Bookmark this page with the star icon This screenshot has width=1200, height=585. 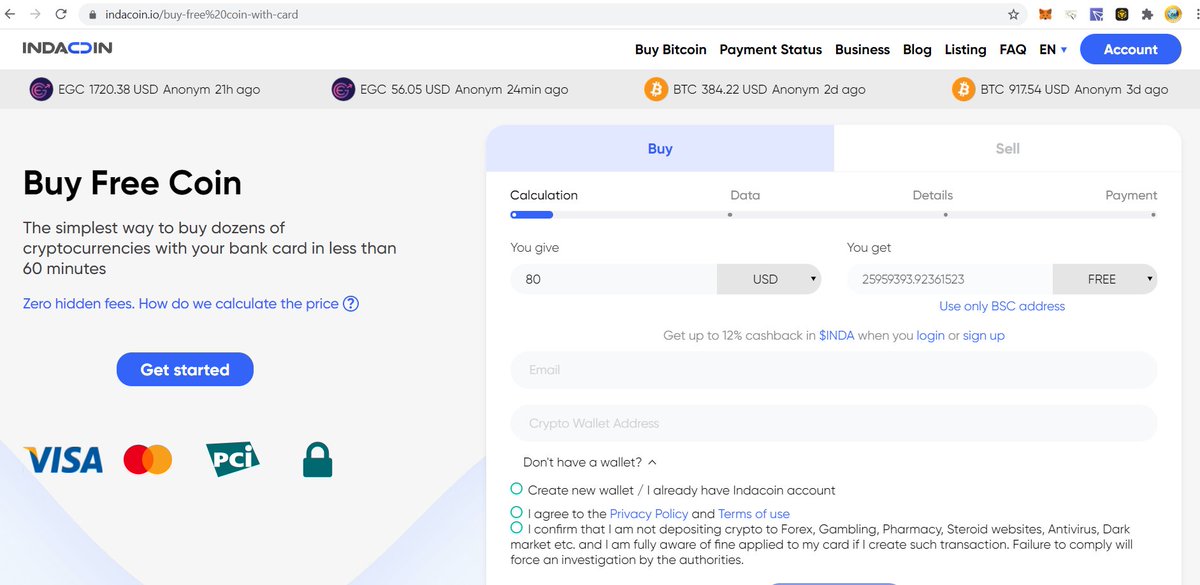tap(1014, 15)
